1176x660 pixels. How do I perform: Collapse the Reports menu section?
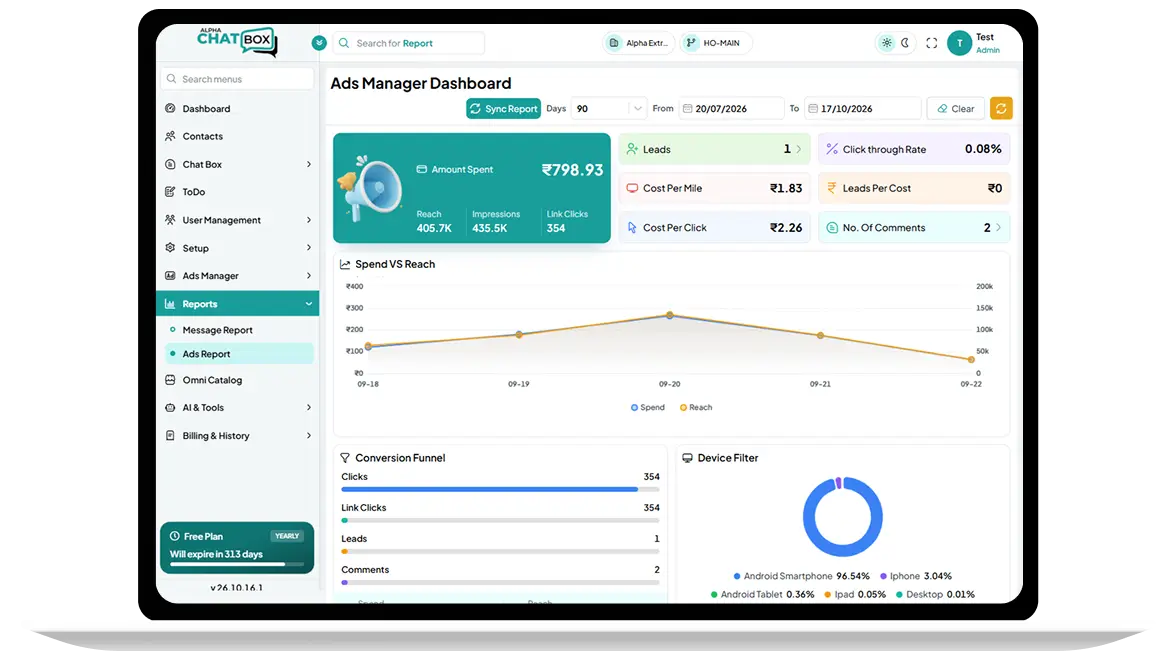point(237,304)
